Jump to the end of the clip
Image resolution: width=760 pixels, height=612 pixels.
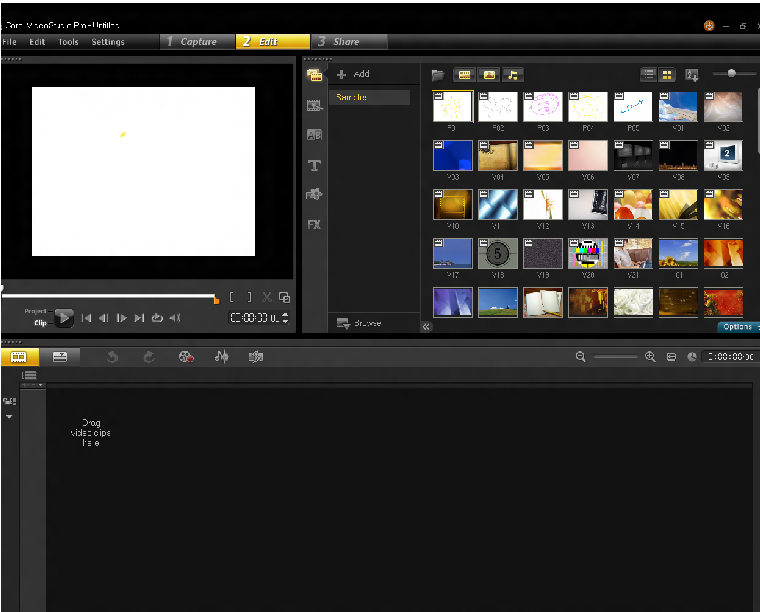click(139, 318)
